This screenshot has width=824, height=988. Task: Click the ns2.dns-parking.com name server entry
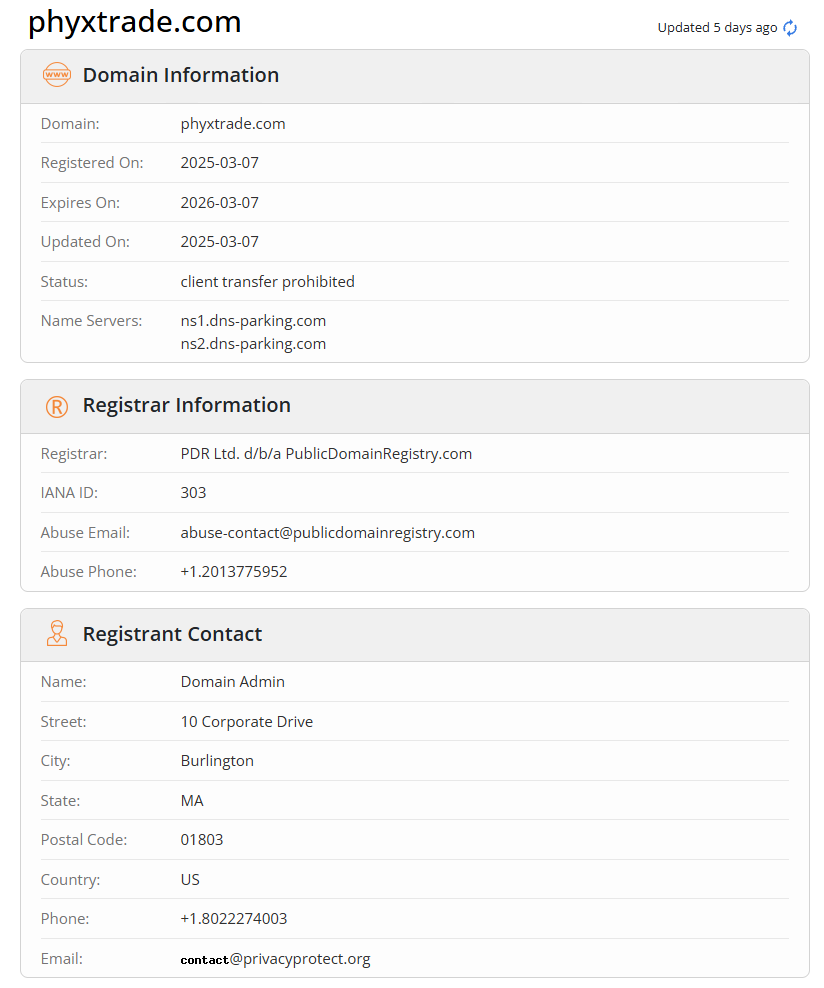pos(253,344)
